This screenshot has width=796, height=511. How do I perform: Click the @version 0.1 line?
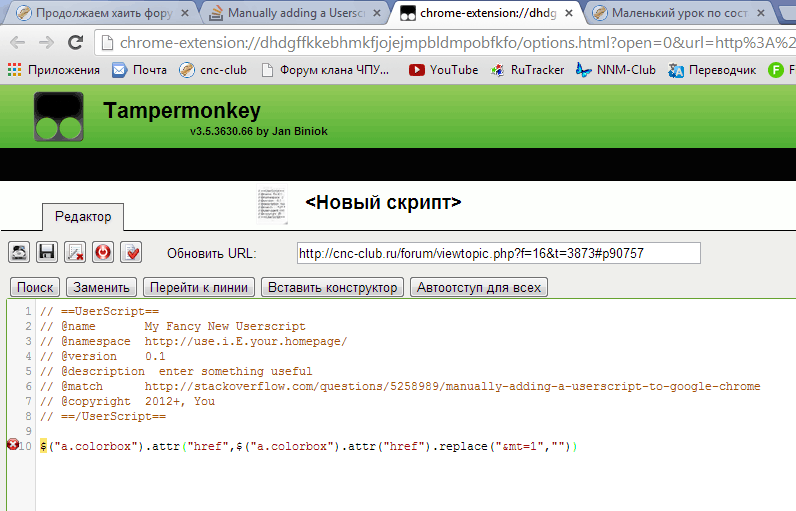pyautogui.click(x=103, y=356)
